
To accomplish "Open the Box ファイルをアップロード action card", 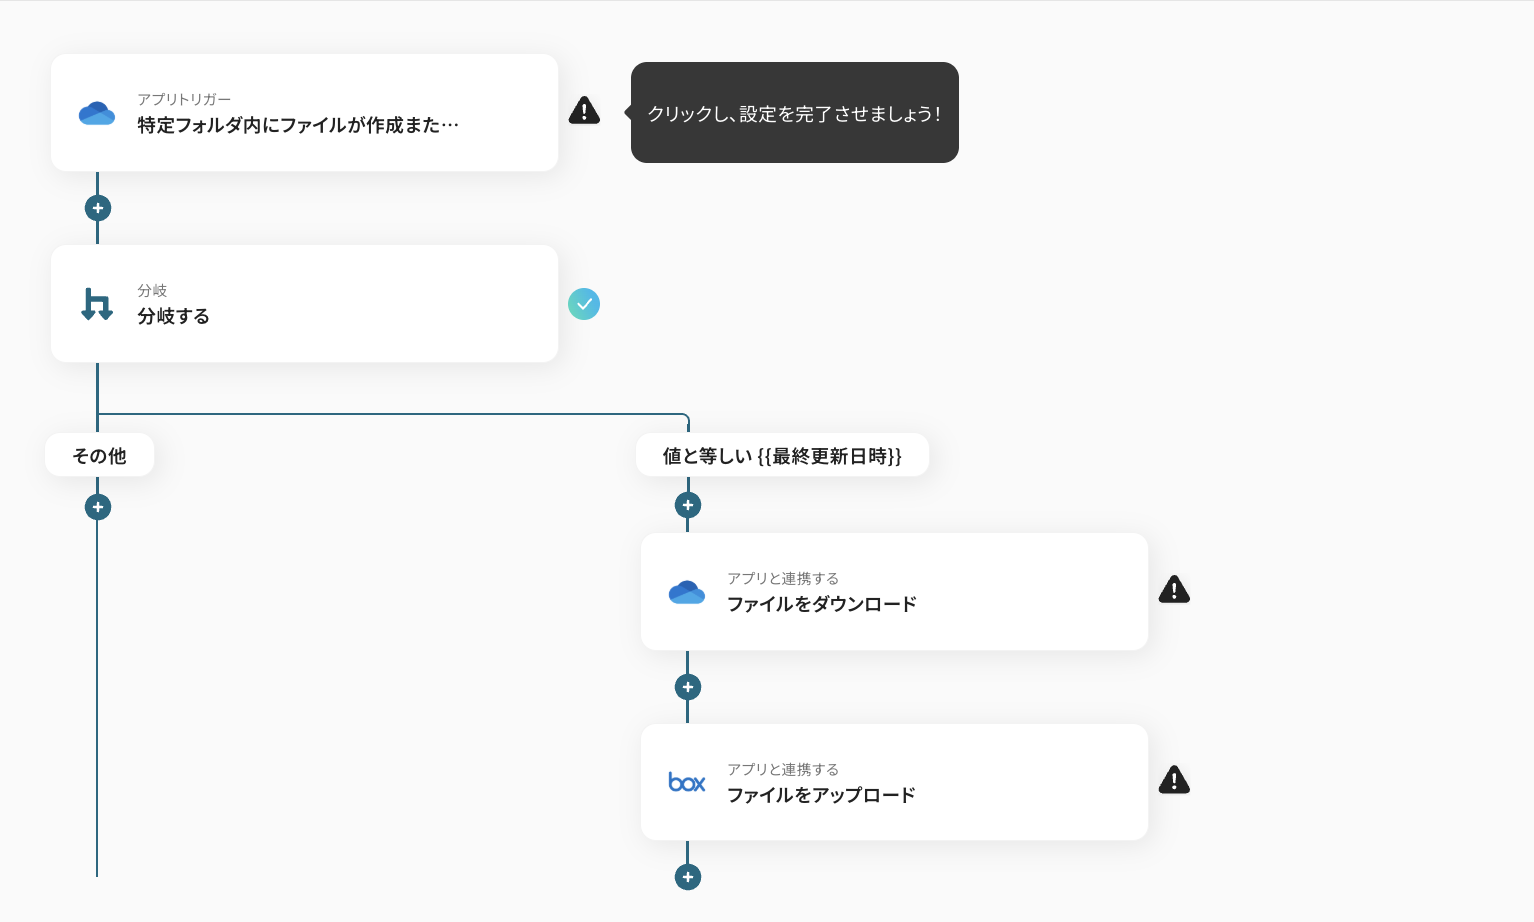I will 894,782.
